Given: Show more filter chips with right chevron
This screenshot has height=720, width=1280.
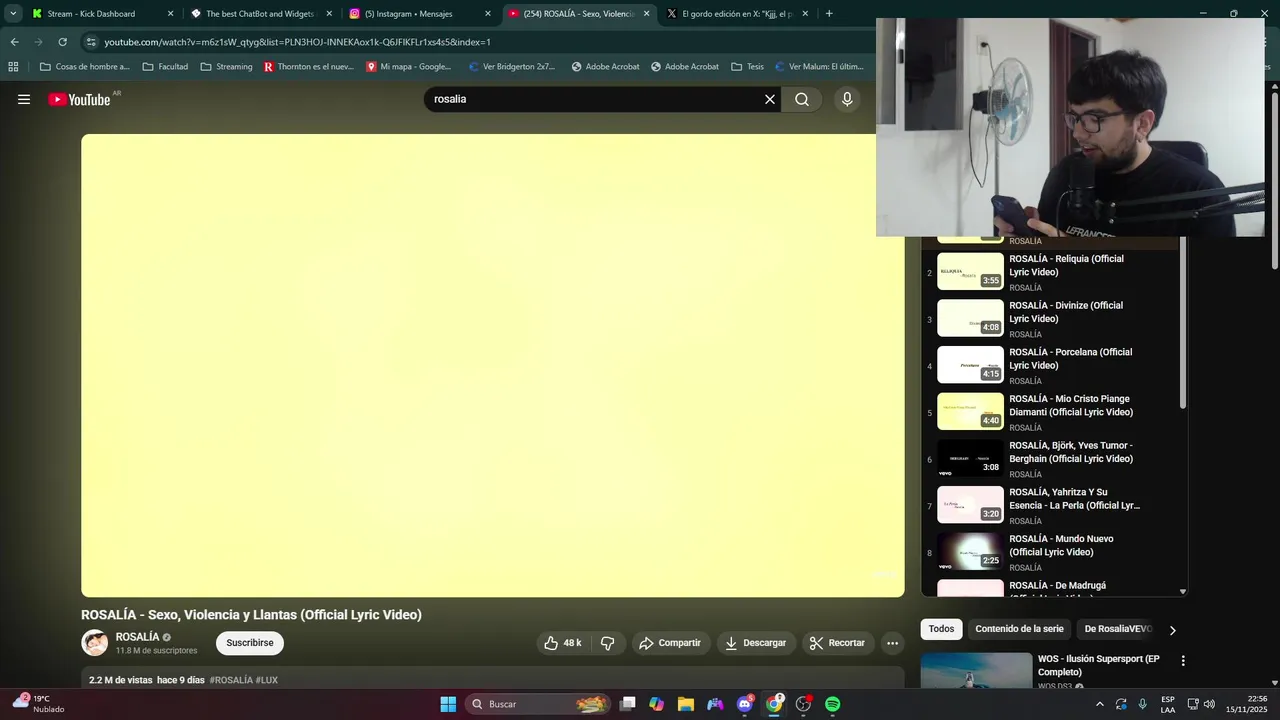Looking at the screenshot, I should tap(1172, 630).
